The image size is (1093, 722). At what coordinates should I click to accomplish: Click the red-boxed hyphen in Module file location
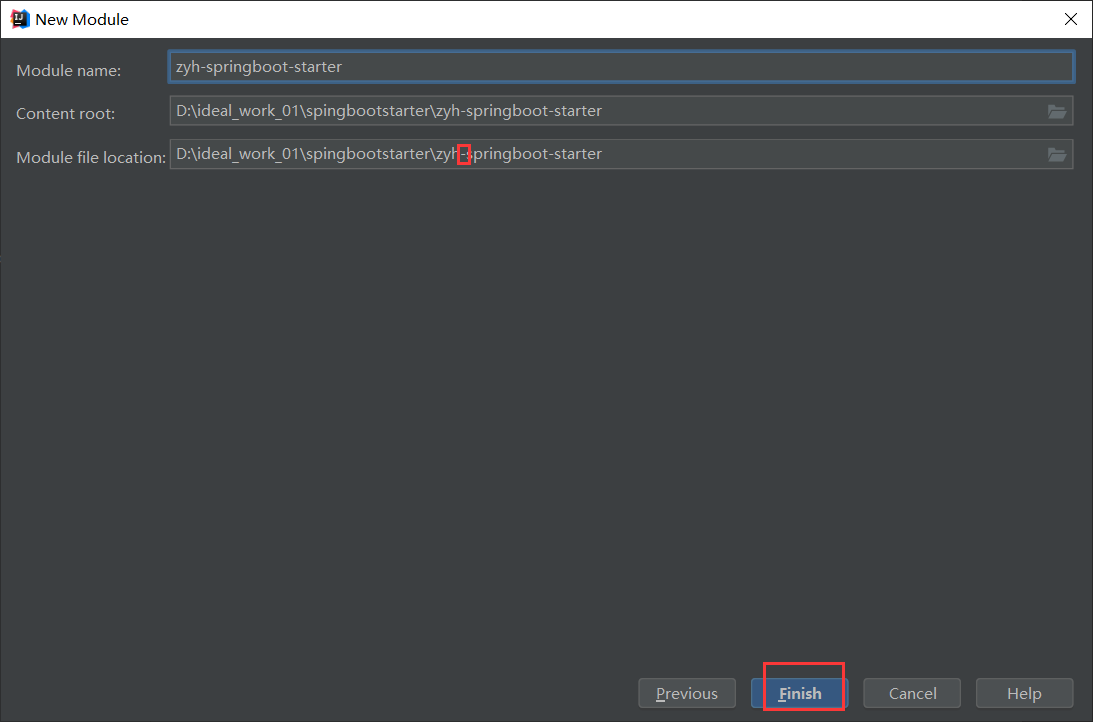pyautogui.click(x=463, y=154)
